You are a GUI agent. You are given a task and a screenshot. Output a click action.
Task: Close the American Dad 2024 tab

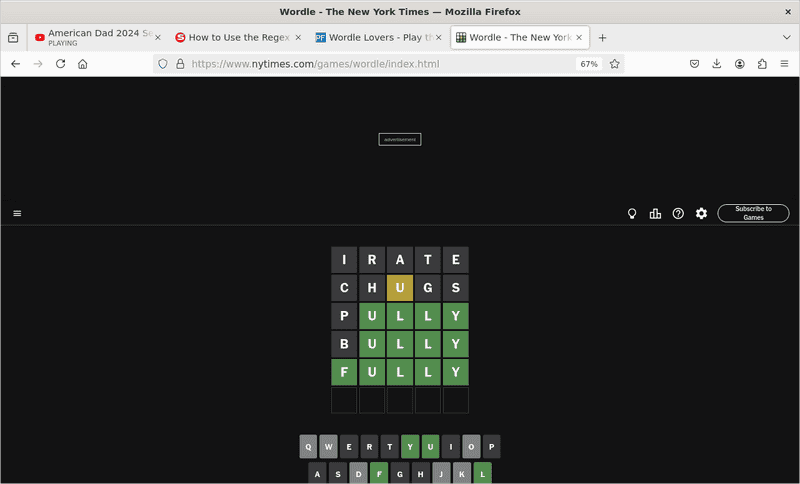click(x=158, y=38)
